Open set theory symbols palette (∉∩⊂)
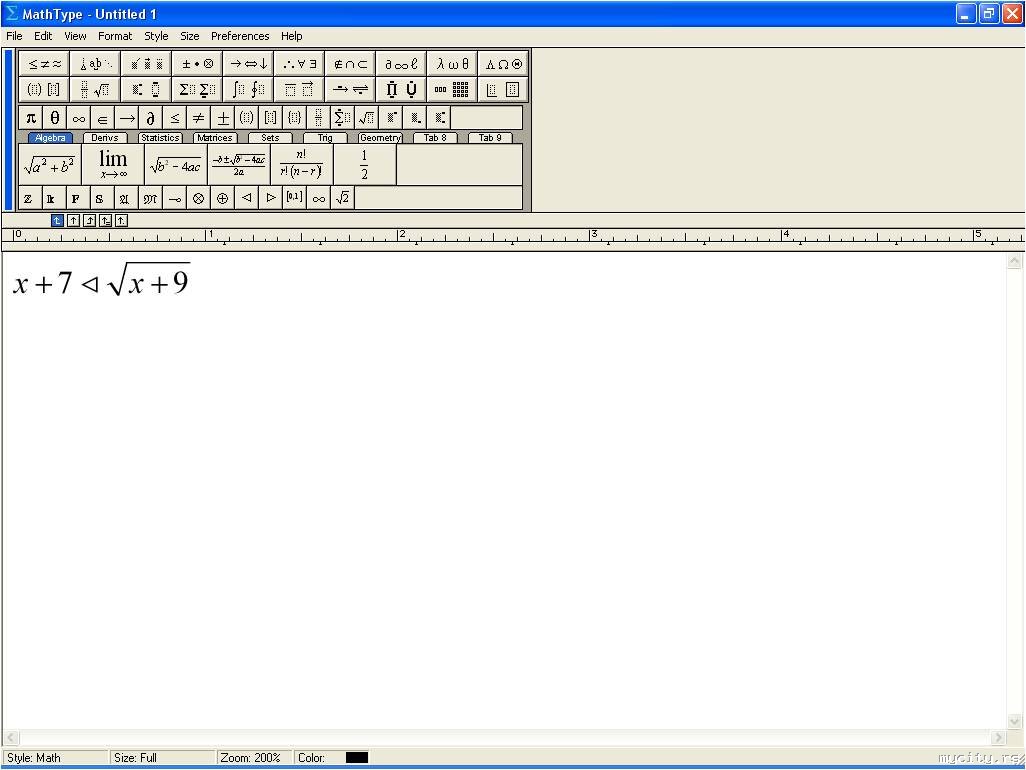This screenshot has width=1026, height=770. pyautogui.click(x=351, y=64)
